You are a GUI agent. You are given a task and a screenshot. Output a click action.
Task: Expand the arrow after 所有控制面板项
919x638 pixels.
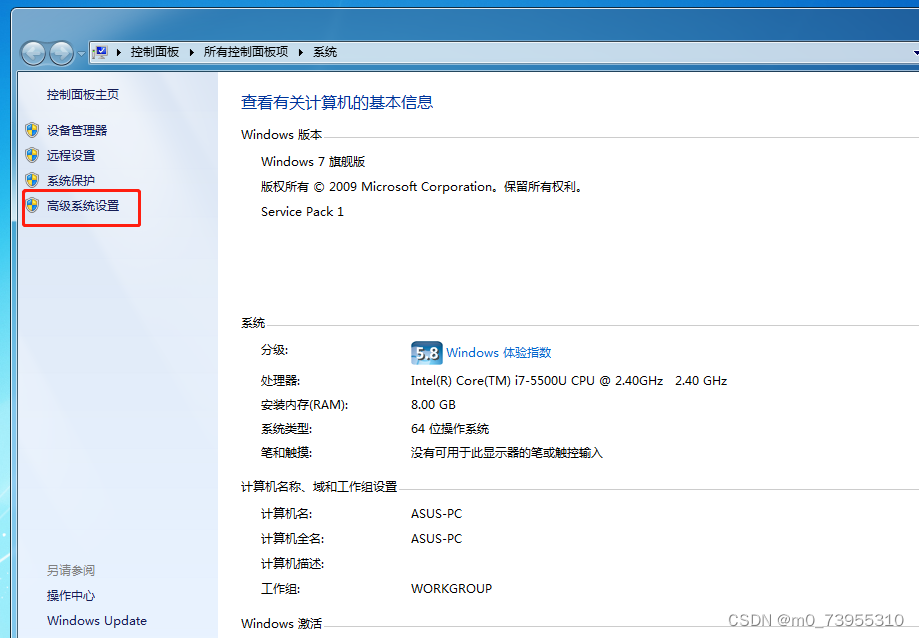[x=301, y=52]
